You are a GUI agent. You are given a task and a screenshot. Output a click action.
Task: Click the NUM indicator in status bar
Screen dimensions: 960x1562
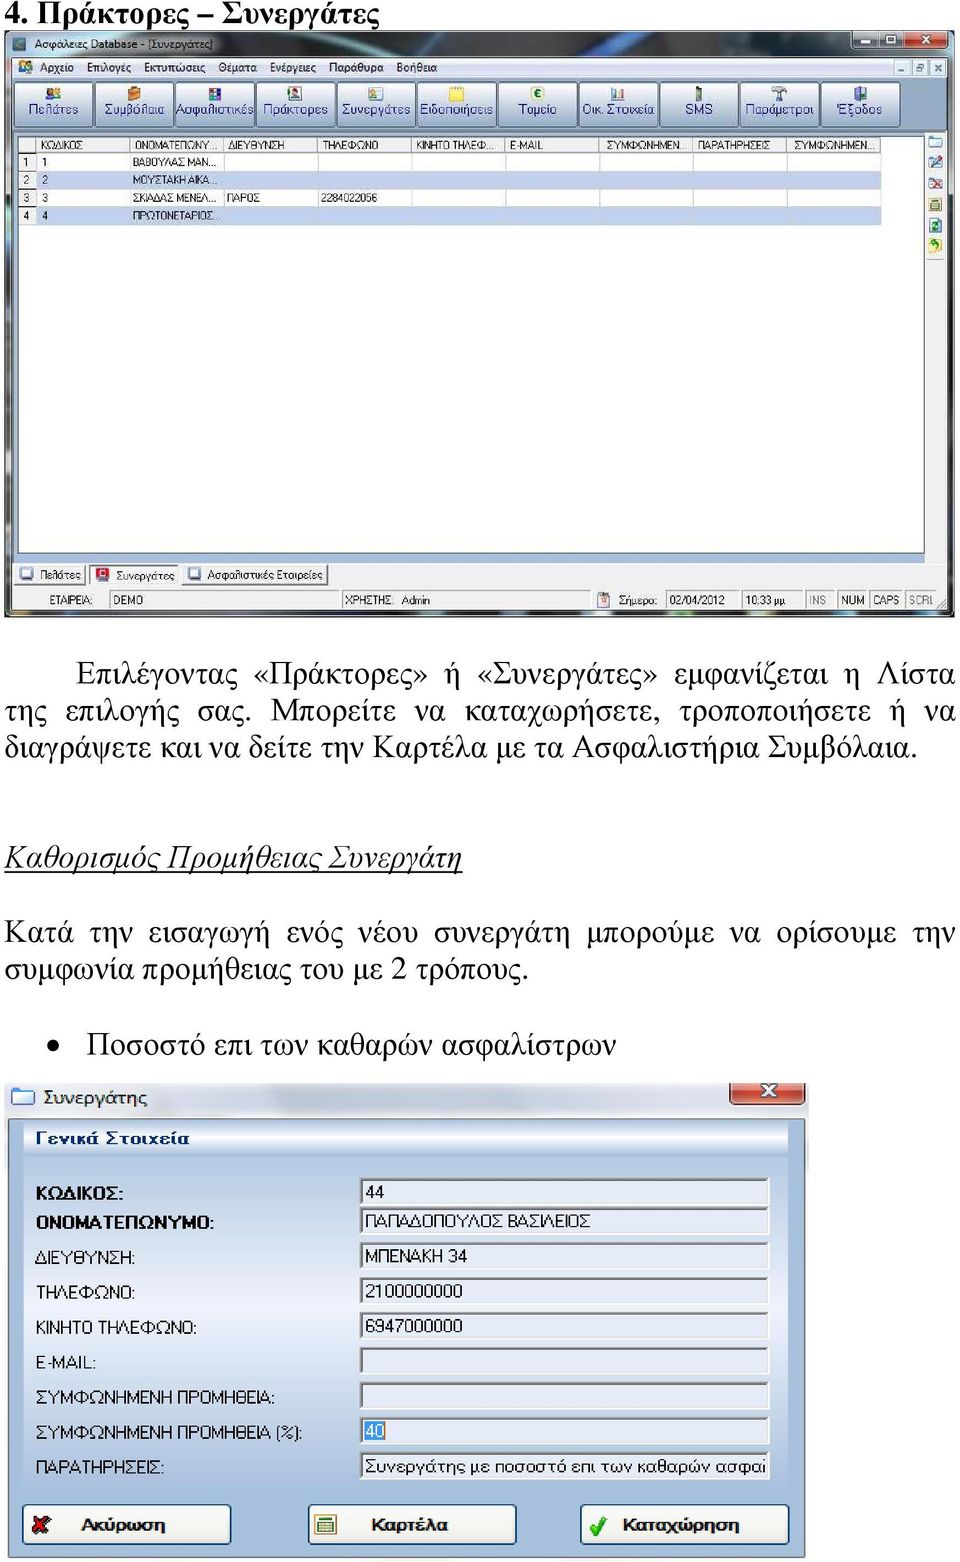point(853,600)
